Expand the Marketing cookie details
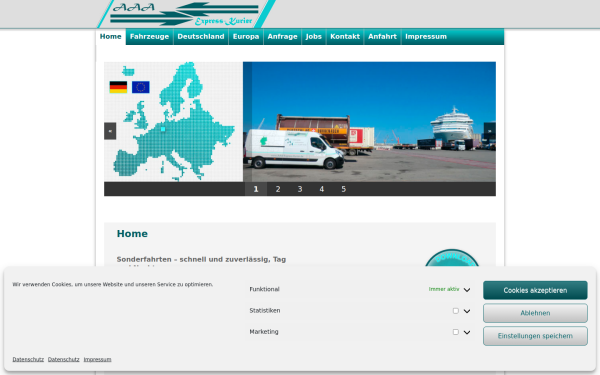The image size is (600, 375). coord(467,332)
